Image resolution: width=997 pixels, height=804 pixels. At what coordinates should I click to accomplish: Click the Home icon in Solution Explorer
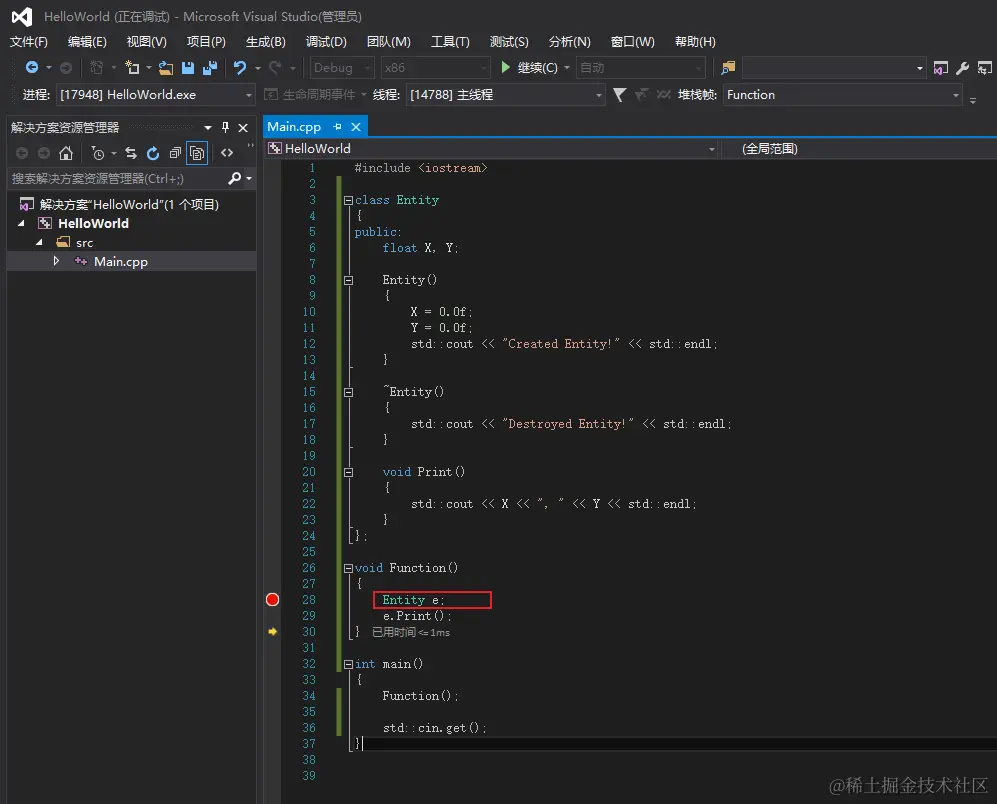pyautogui.click(x=66, y=153)
